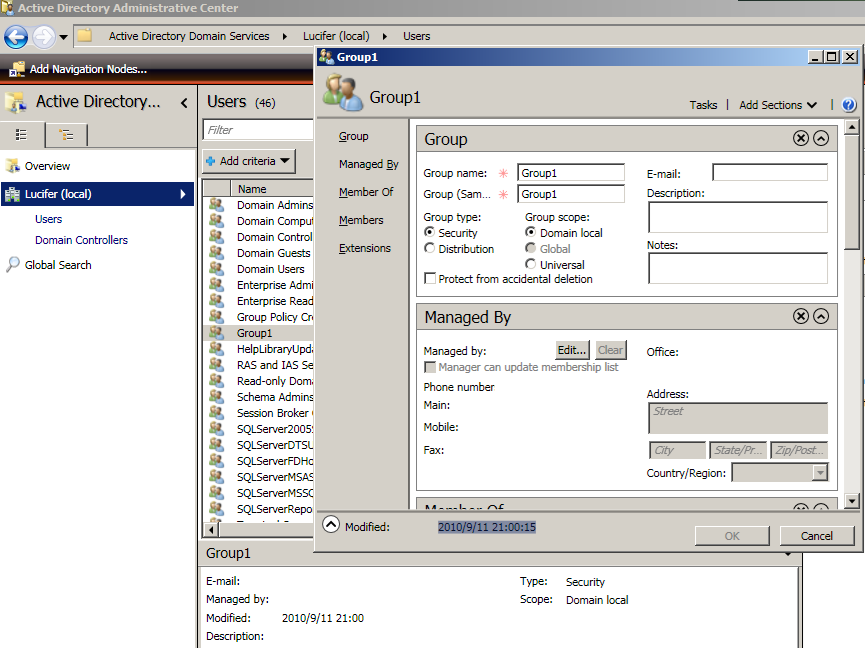The image size is (865, 648).
Task: Click the Name column header
Action: pyautogui.click(x=272, y=189)
